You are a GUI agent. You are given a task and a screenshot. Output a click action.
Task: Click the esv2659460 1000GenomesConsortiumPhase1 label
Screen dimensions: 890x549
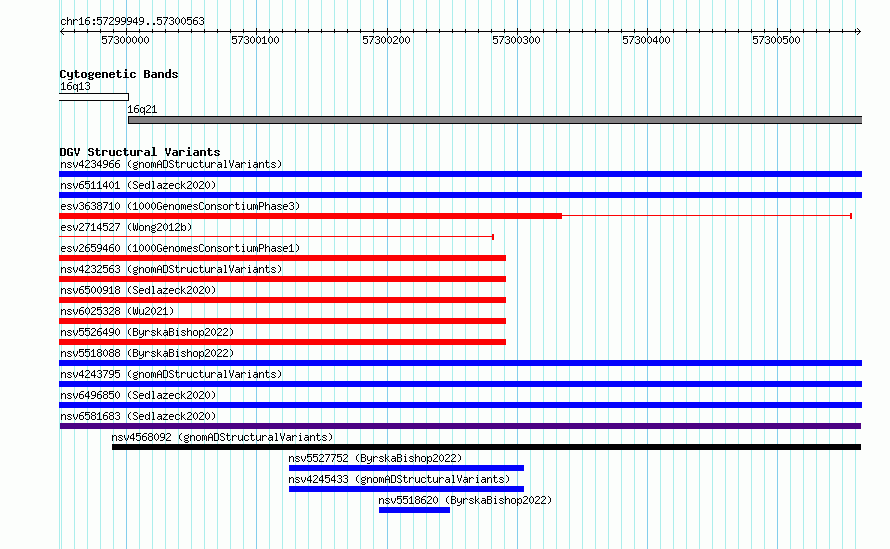[x=180, y=248]
